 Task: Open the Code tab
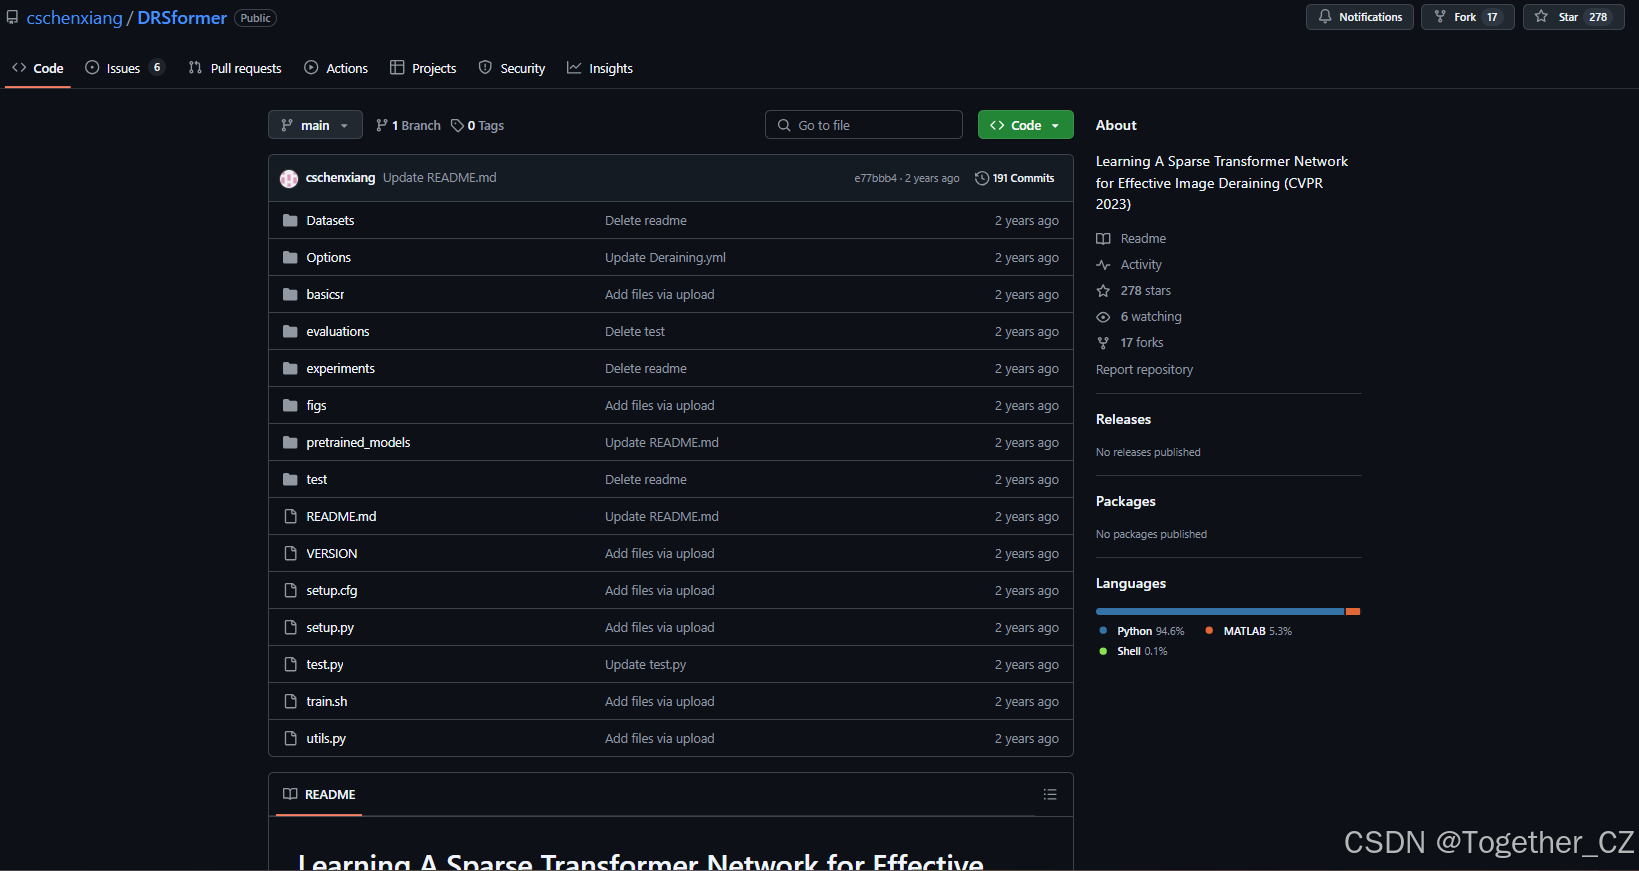[38, 68]
